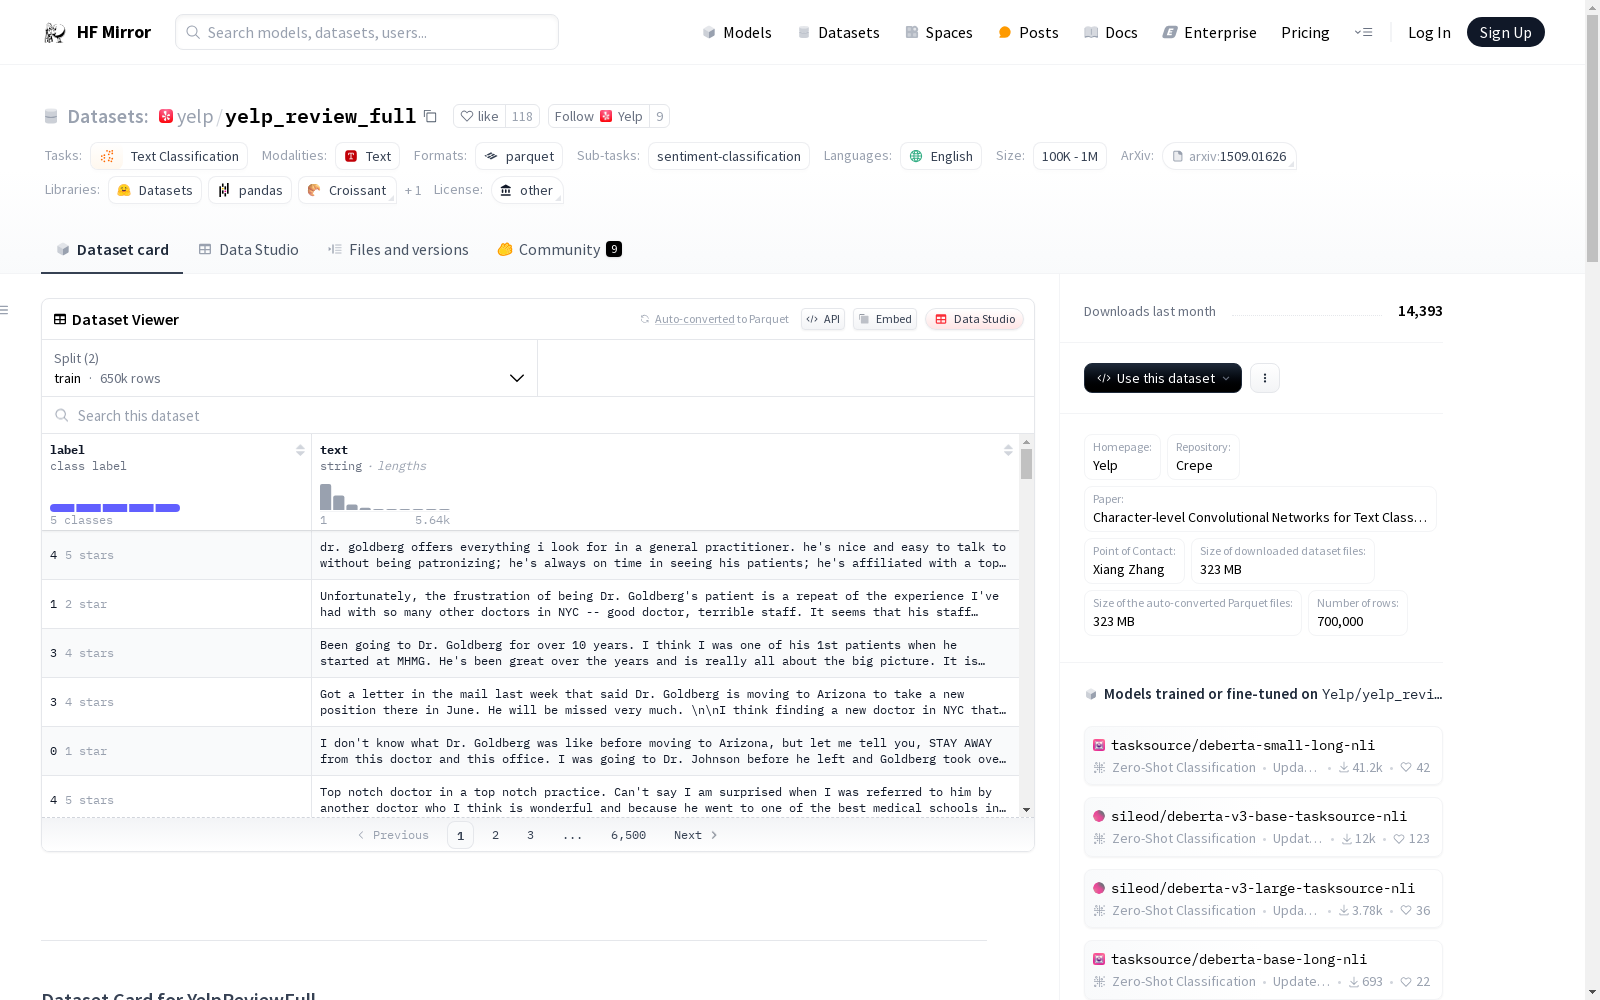Select the row starting "Unfortunately, the frustration"
1600x1000 pixels.
(x=530, y=604)
